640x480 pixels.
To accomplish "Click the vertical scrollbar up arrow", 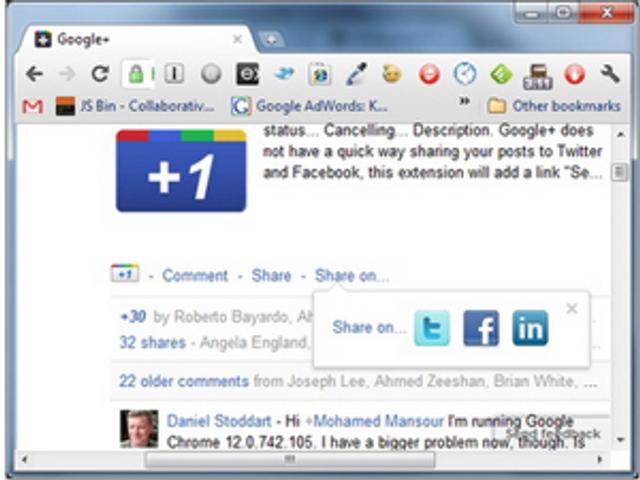I will click(620, 134).
